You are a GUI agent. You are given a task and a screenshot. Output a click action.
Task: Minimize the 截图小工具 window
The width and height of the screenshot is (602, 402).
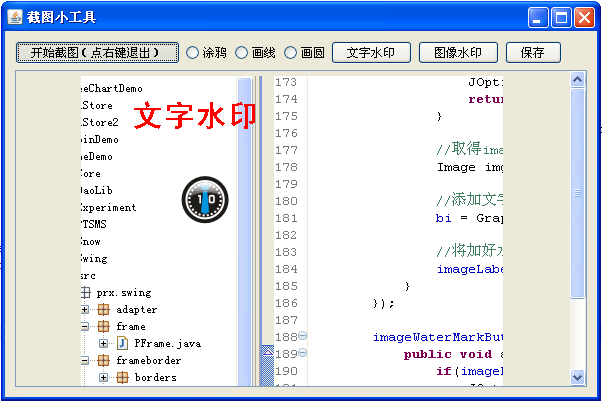538,18
